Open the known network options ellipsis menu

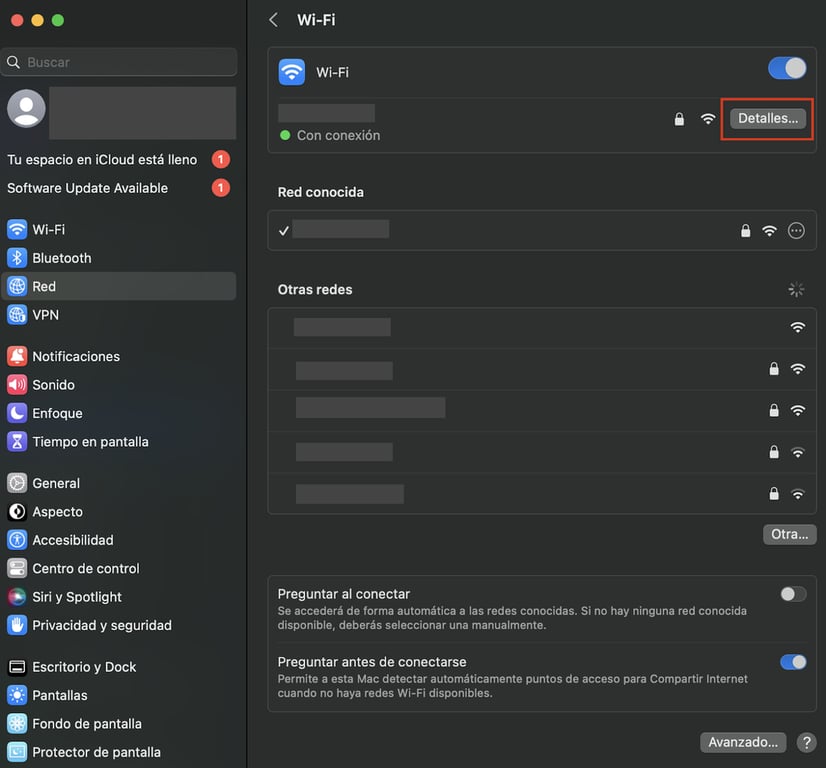click(x=796, y=230)
